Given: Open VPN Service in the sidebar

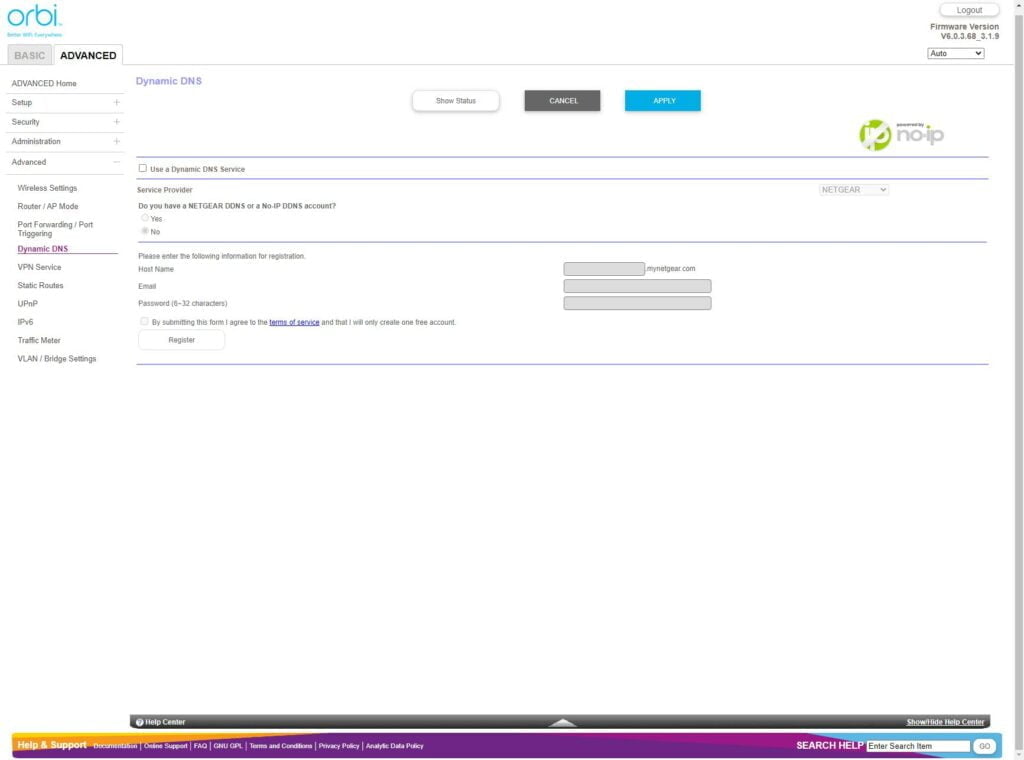Looking at the screenshot, I should point(39,267).
